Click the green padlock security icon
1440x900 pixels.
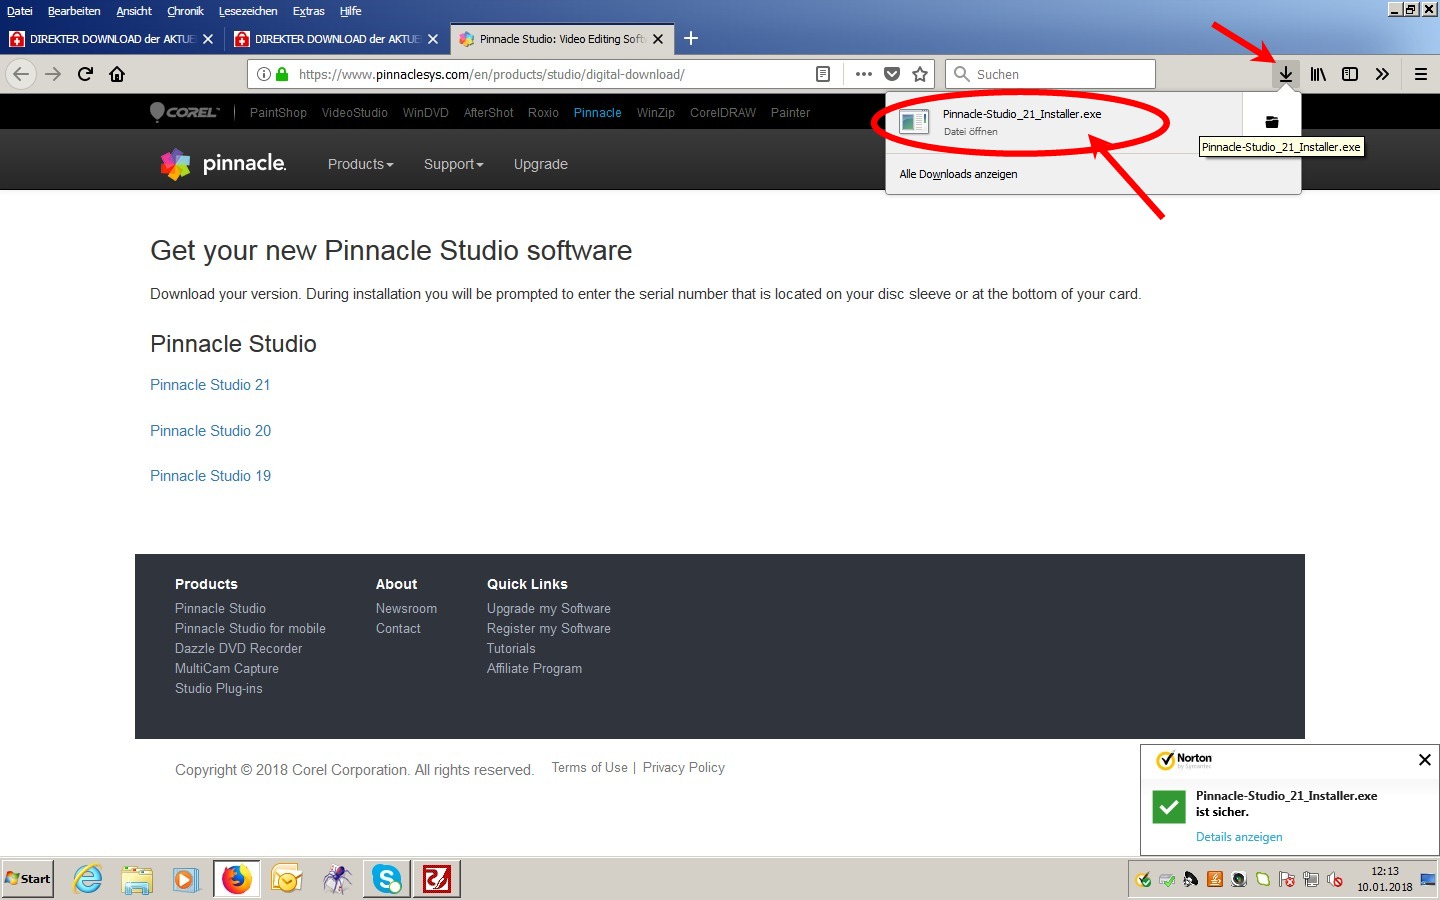282,74
